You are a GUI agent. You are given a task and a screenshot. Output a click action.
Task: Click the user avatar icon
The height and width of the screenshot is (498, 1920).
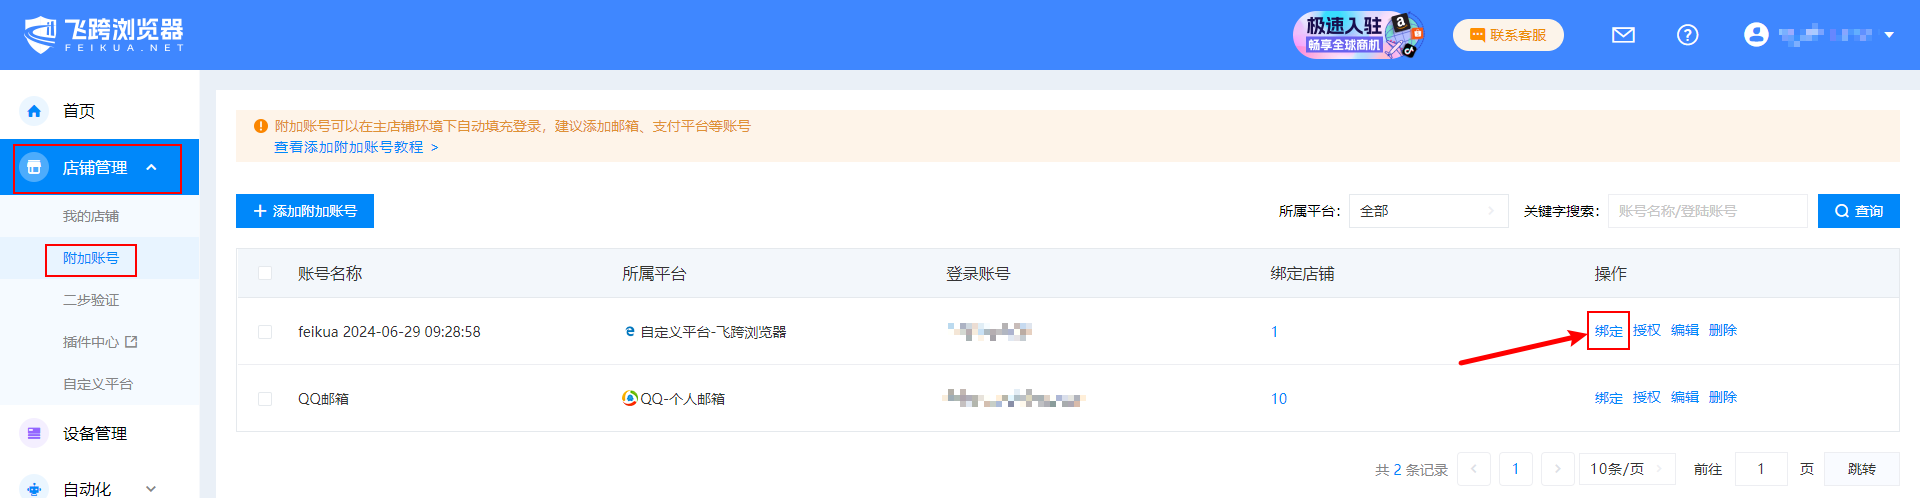coord(1756,35)
